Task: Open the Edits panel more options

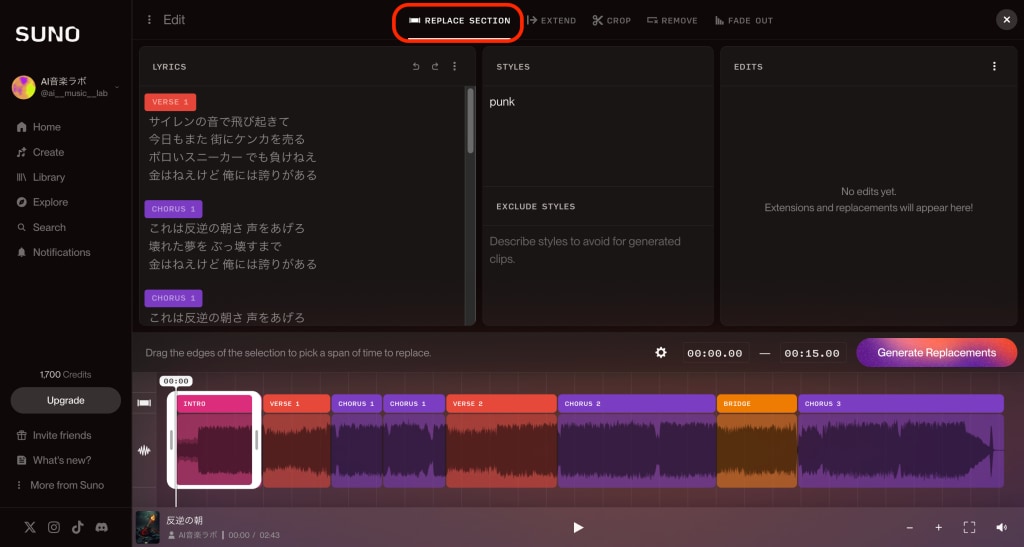Action: click(994, 67)
